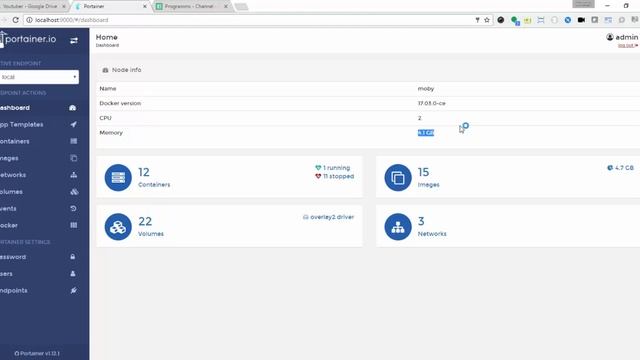Image resolution: width=640 pixels, height=360 pixels.
Task: Click the round Networks tile icon
Action: 398,227
